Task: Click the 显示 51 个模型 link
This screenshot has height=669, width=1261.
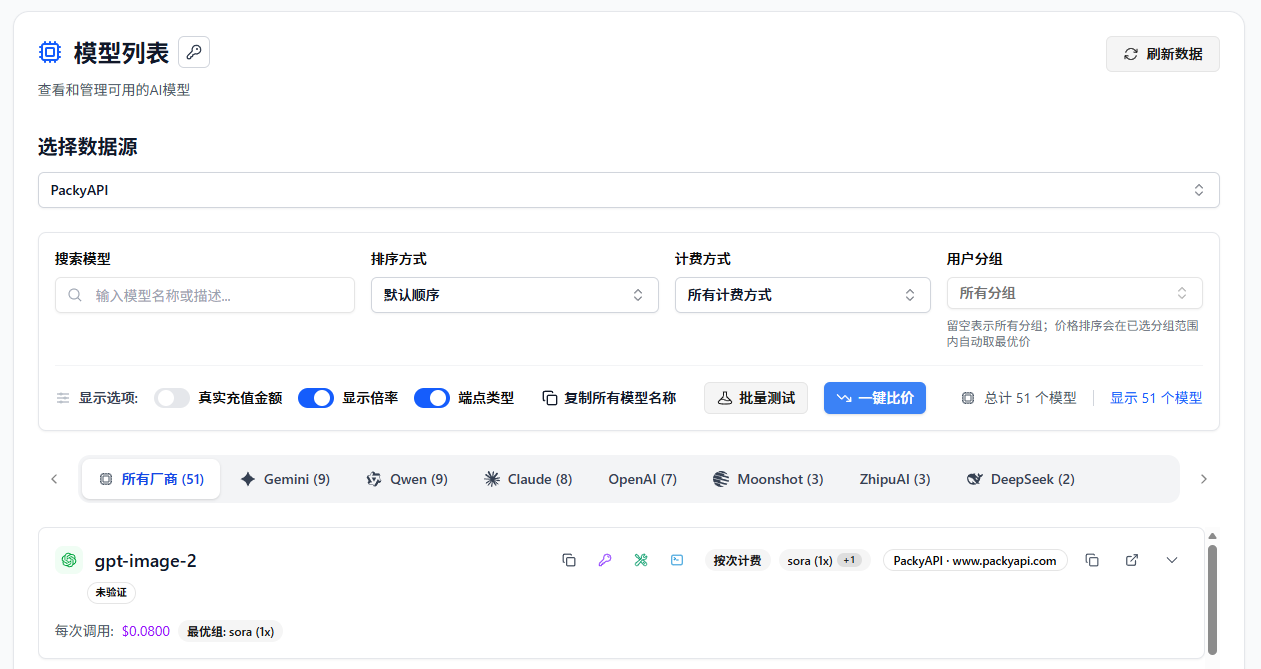Action: pyautogui.click(x=1156, y=398)
